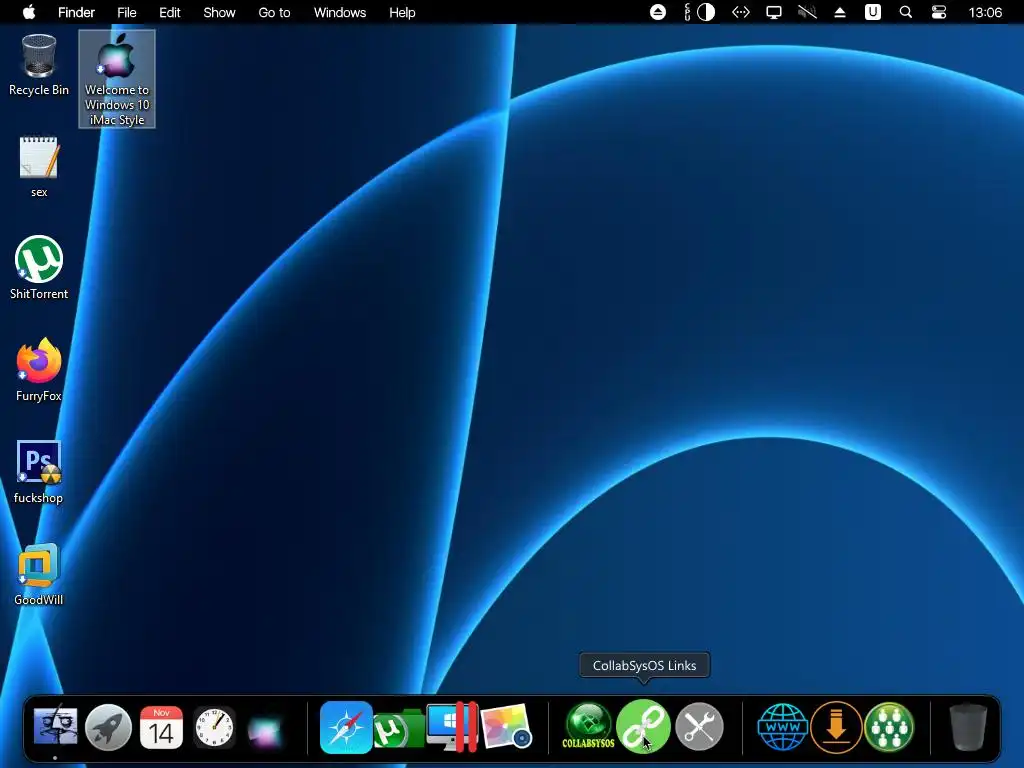Click the white U square menu bar icon

pos(872,12)
